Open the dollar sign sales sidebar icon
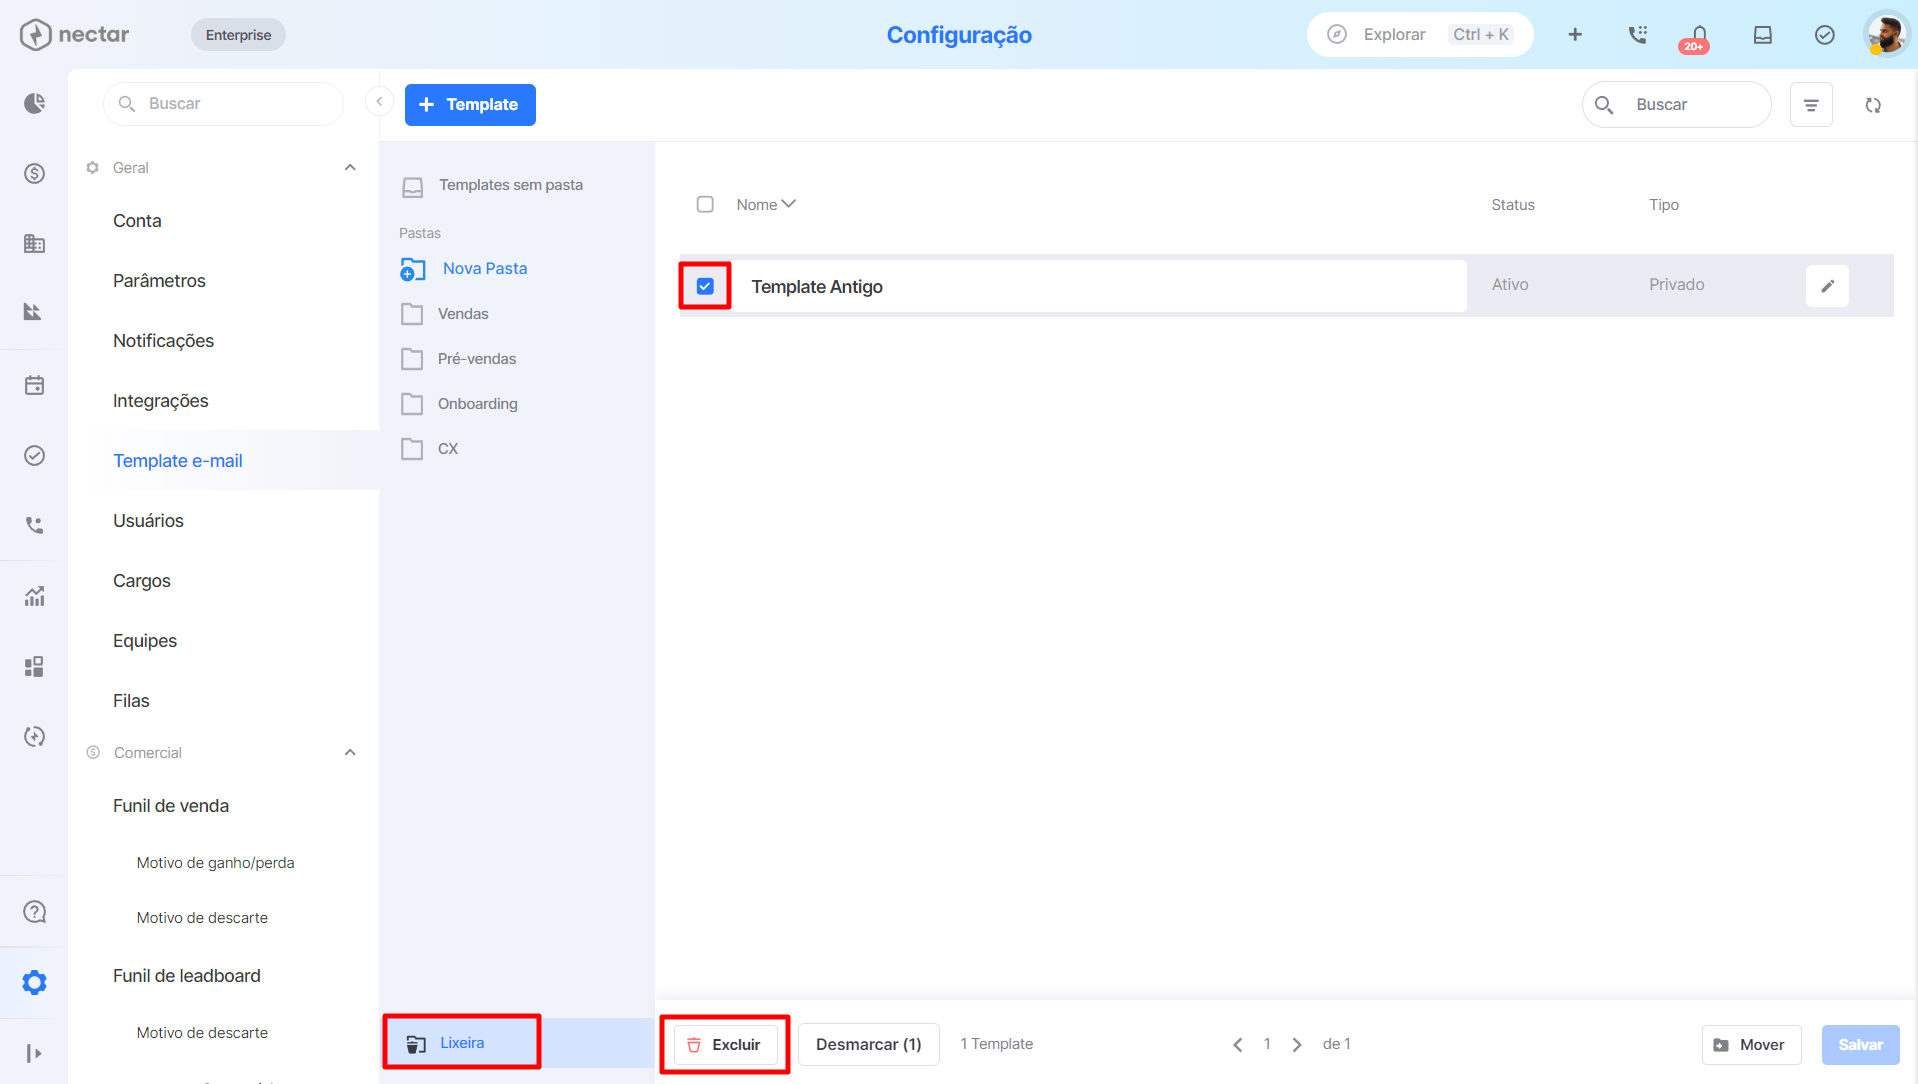This screenshot has height=1084, width=1918. 34,174
